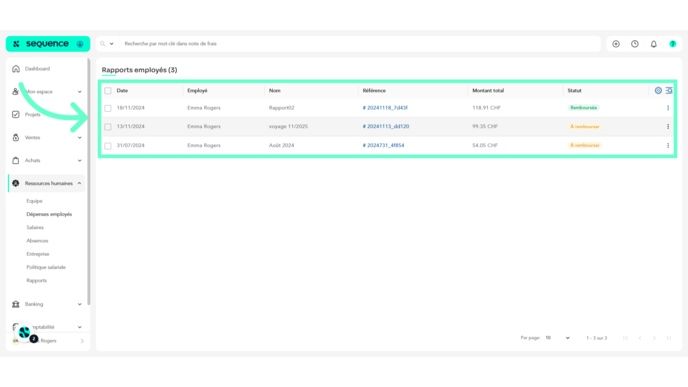Open the Equipe submenu item
The height and width of the screenshot is (387, 688).
pos(34,201)
